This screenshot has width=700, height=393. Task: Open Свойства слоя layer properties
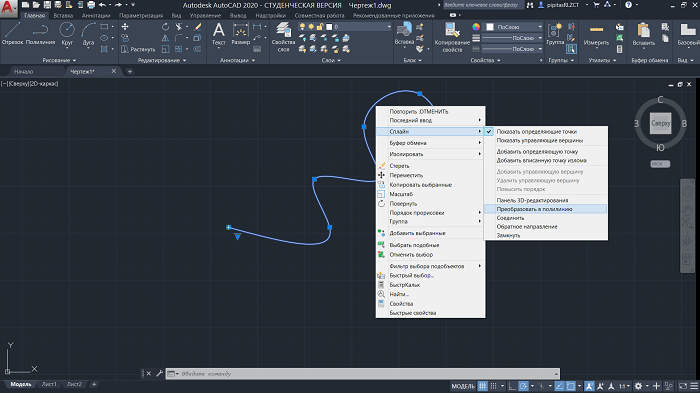pyautogui.click(x=283, y=37)
